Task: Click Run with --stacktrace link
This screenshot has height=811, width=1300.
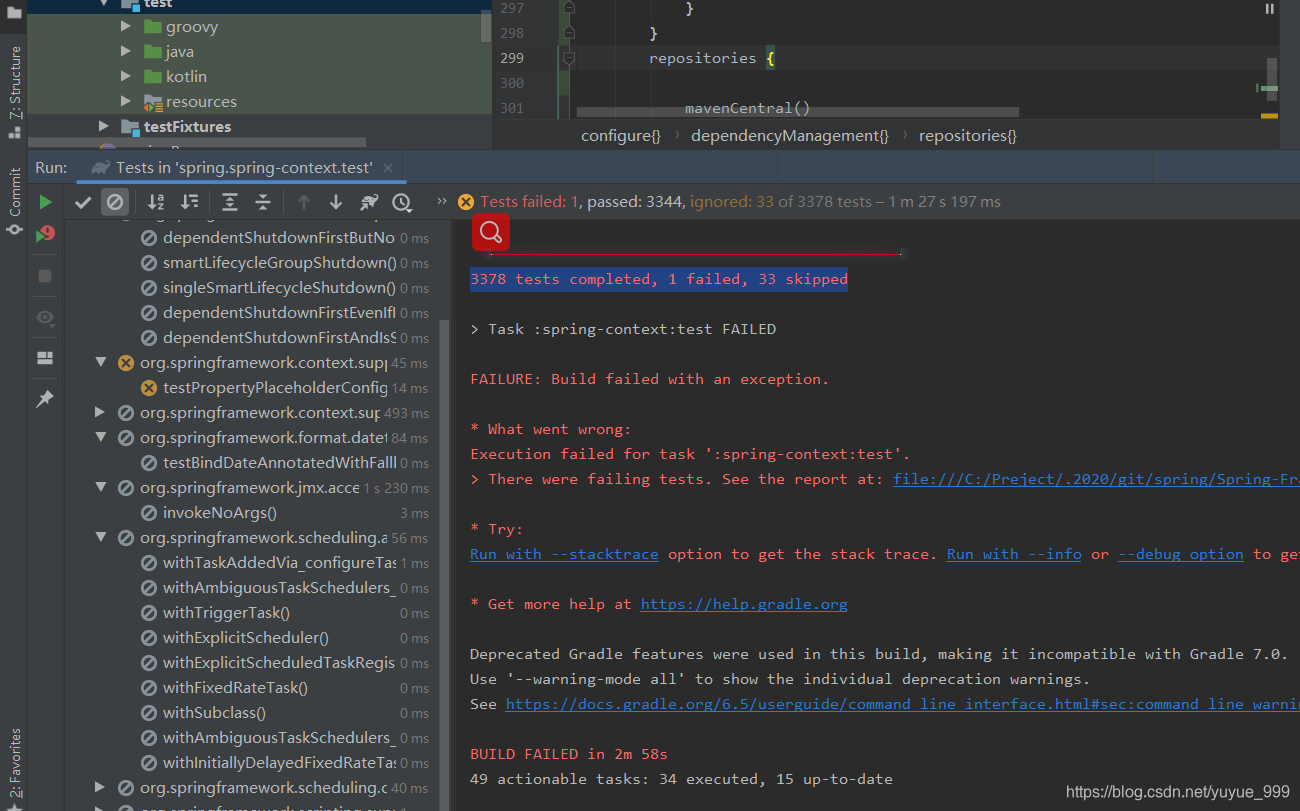Action: (x=564, y=555)
